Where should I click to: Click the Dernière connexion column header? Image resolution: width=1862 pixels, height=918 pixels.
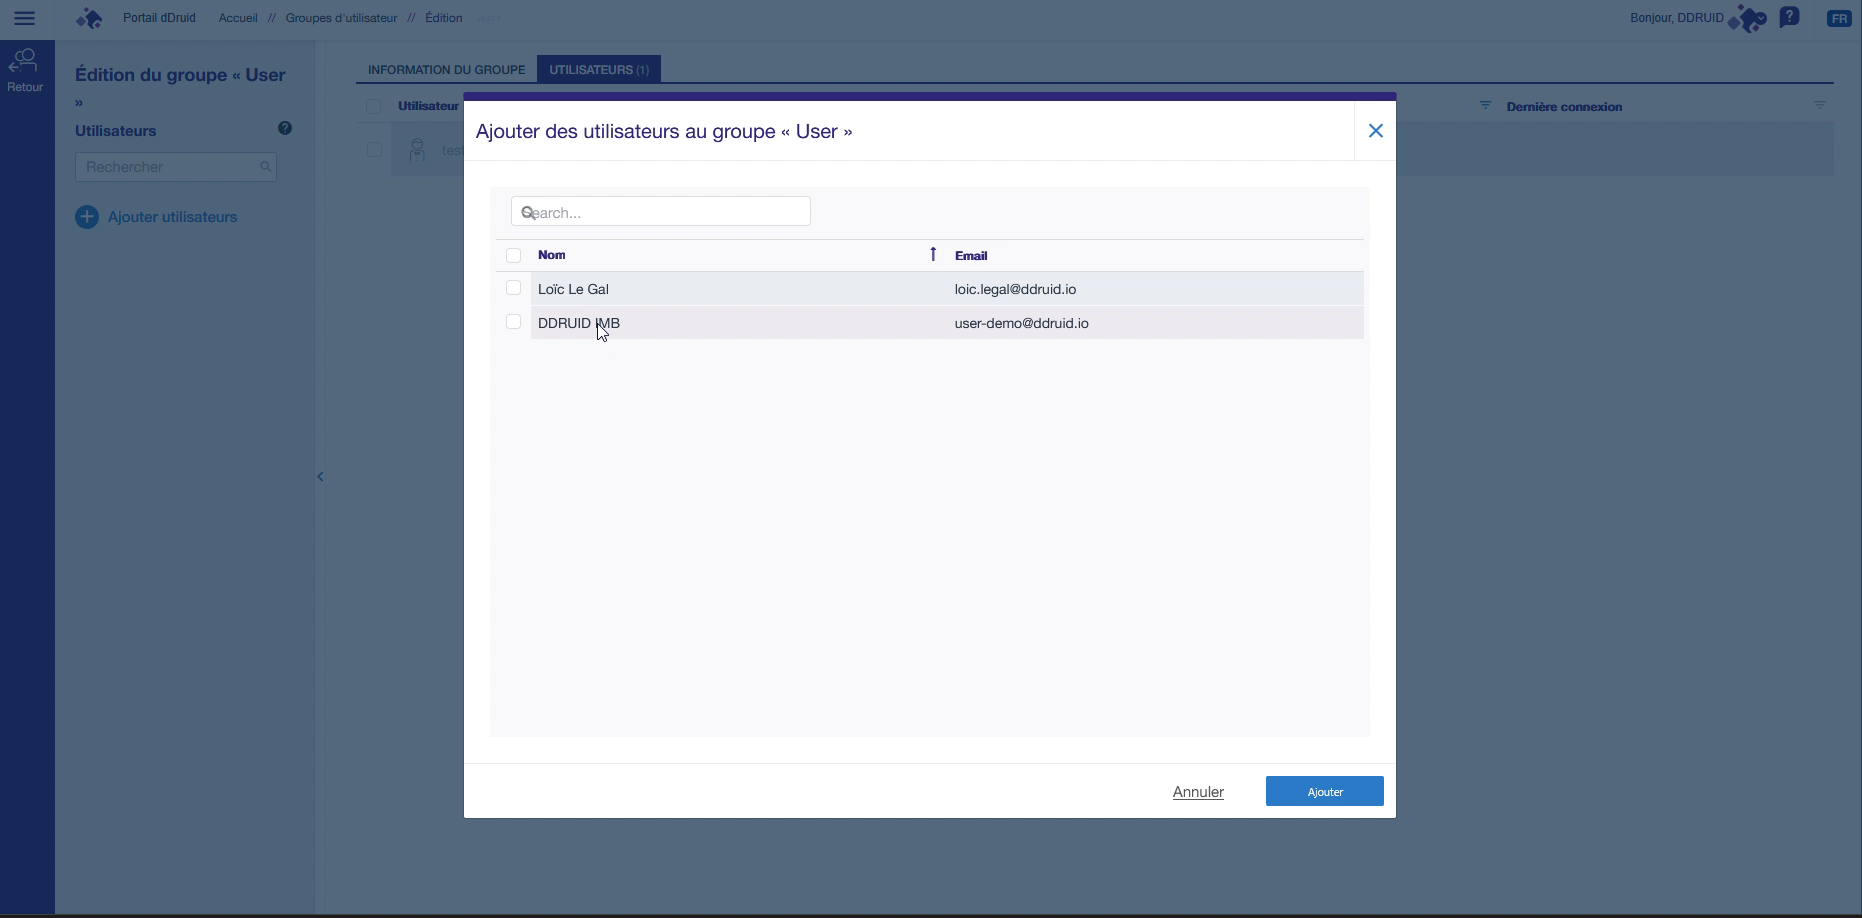tap(1564, 107)
